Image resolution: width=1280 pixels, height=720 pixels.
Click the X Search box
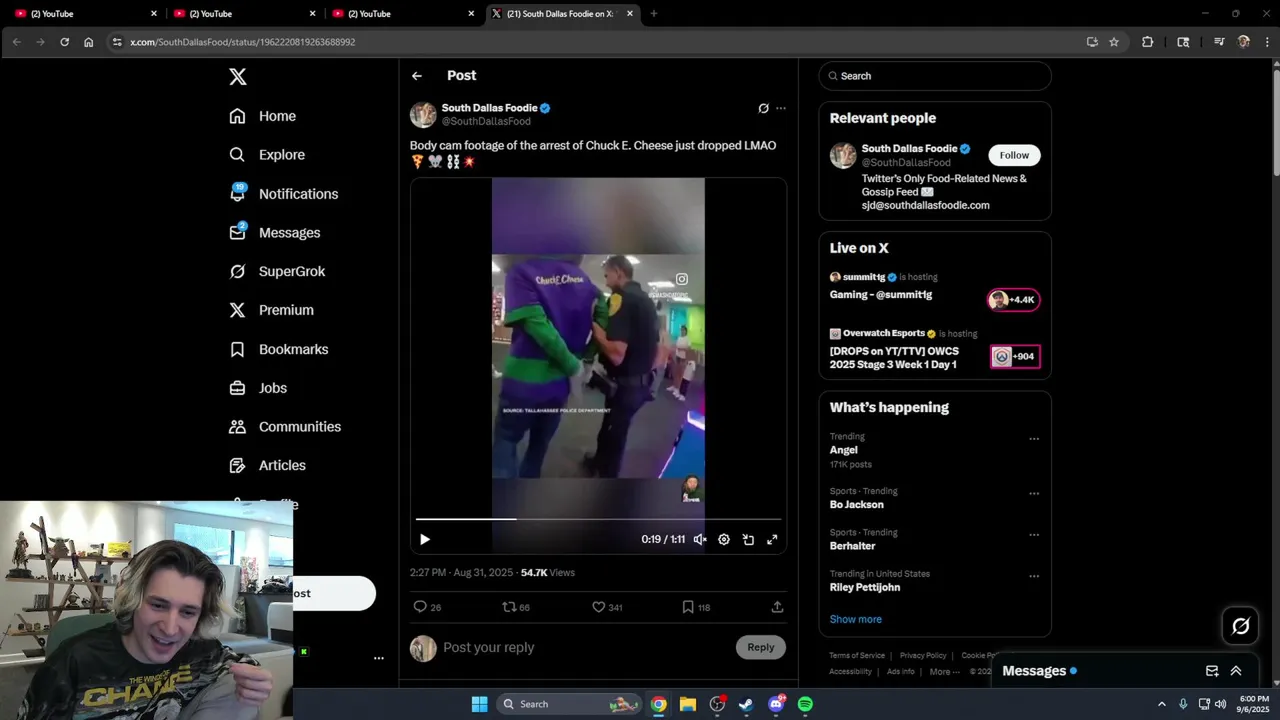click(x=935, y=76)
